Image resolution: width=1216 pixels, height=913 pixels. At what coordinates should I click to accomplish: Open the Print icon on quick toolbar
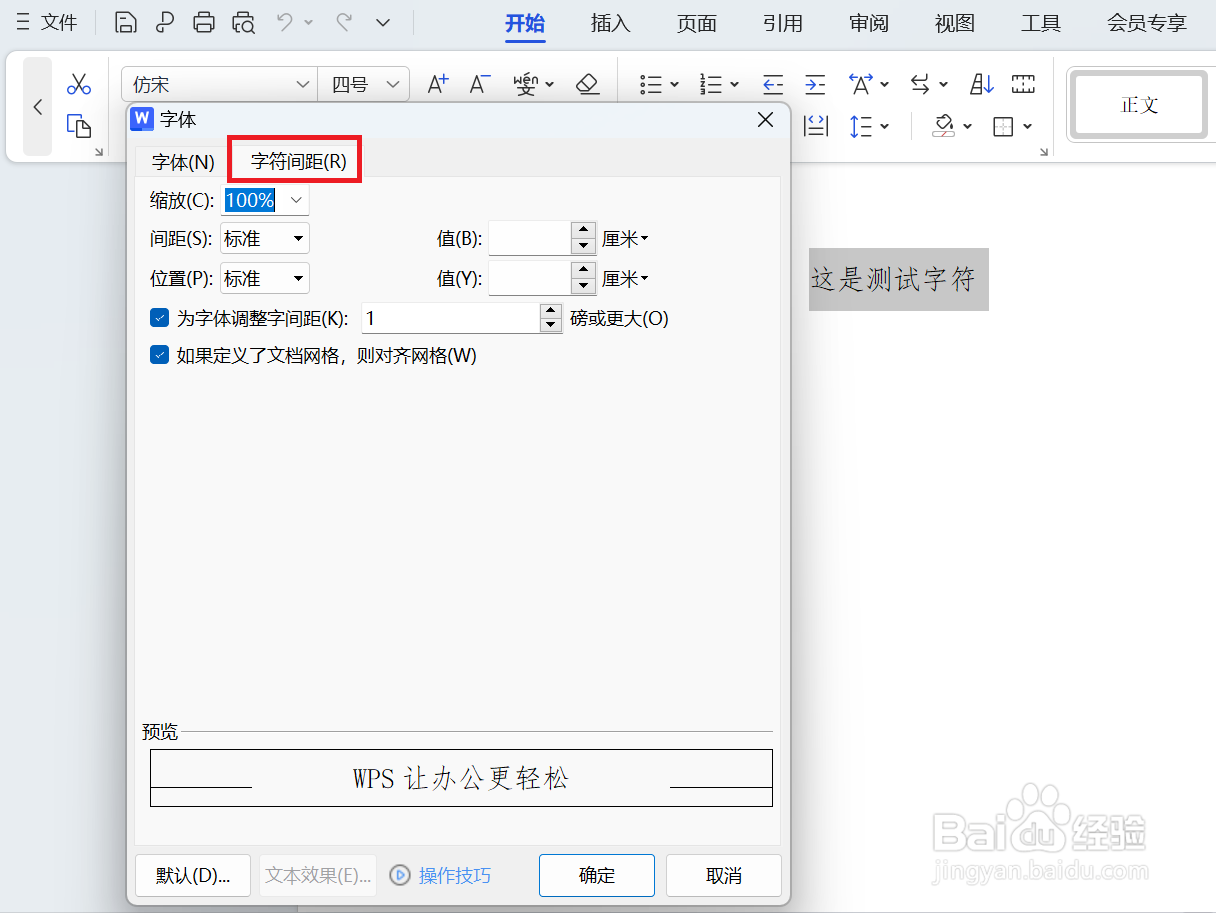click(204, 21)
